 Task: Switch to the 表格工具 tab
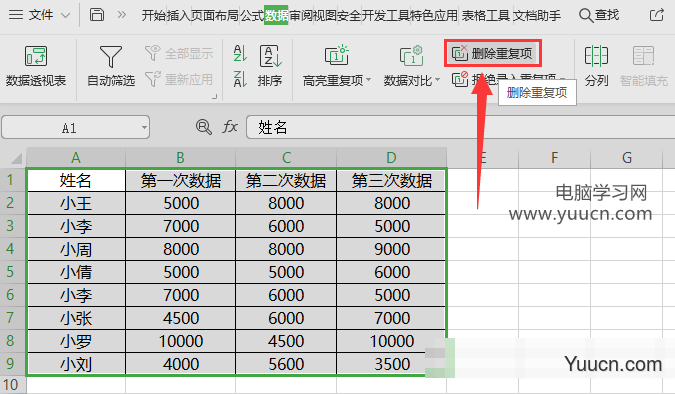tap(486, 16)
